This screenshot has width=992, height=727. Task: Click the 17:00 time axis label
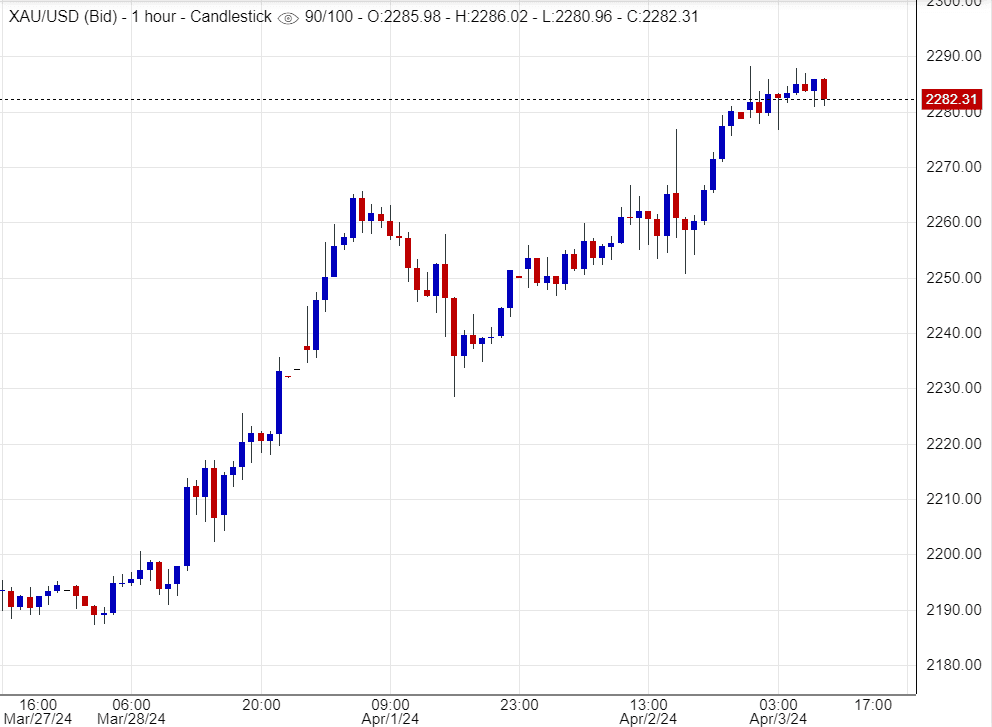coord(874,704)
